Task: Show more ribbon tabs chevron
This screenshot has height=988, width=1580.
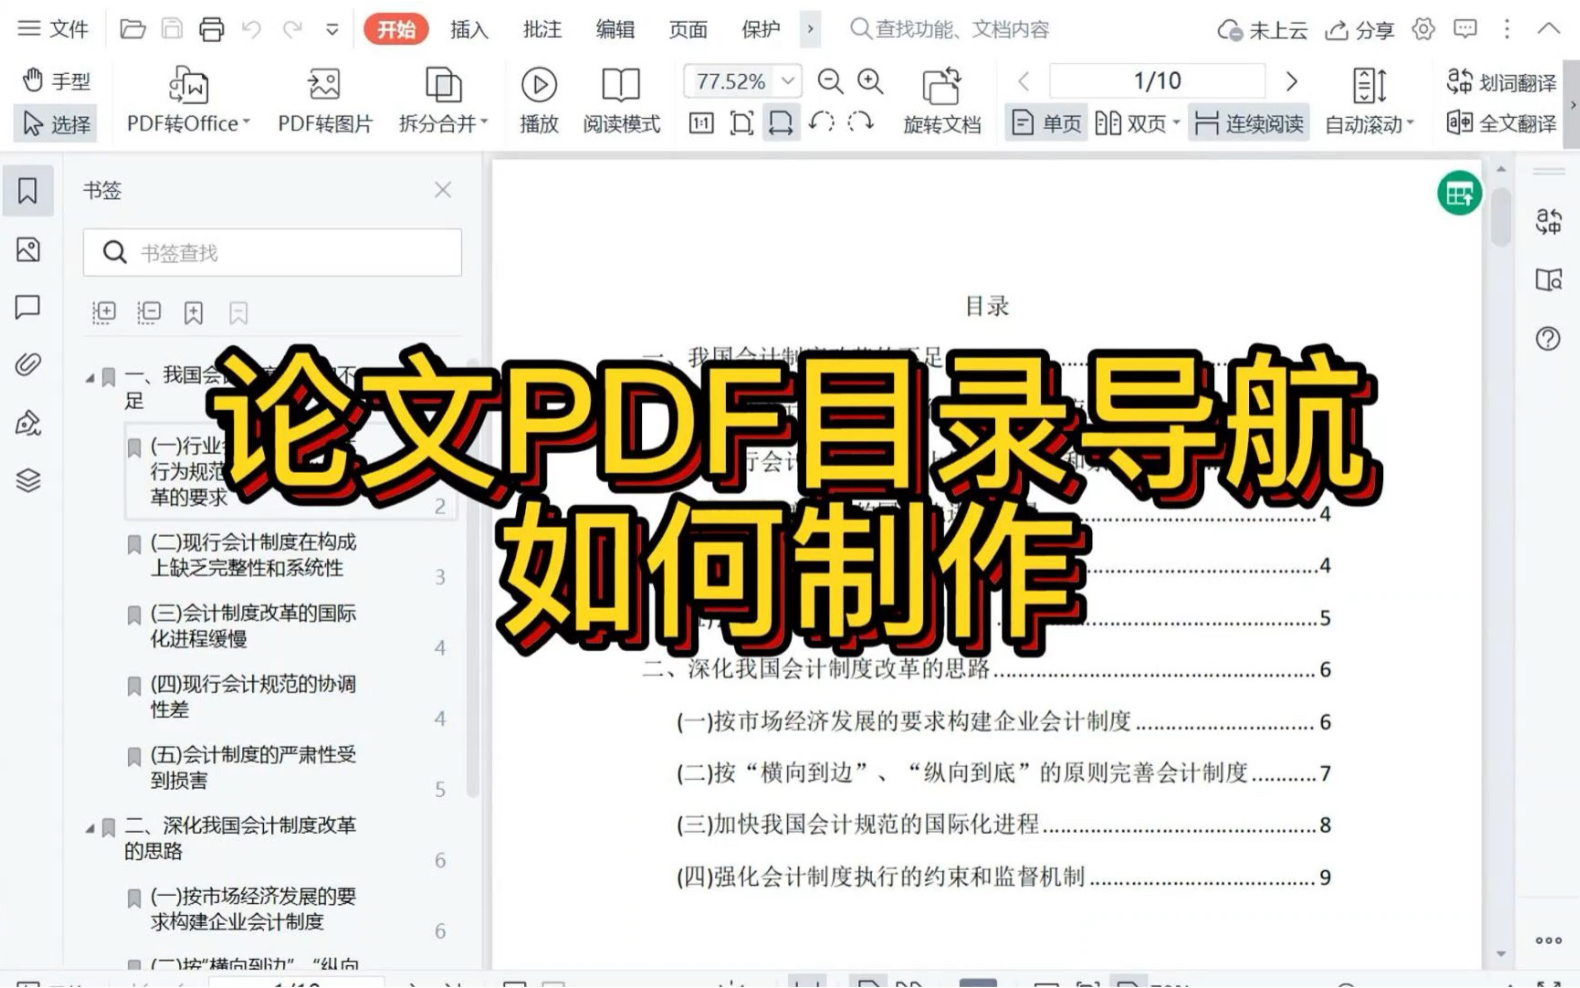Action: pyautogui.click(x=810, y=29)
